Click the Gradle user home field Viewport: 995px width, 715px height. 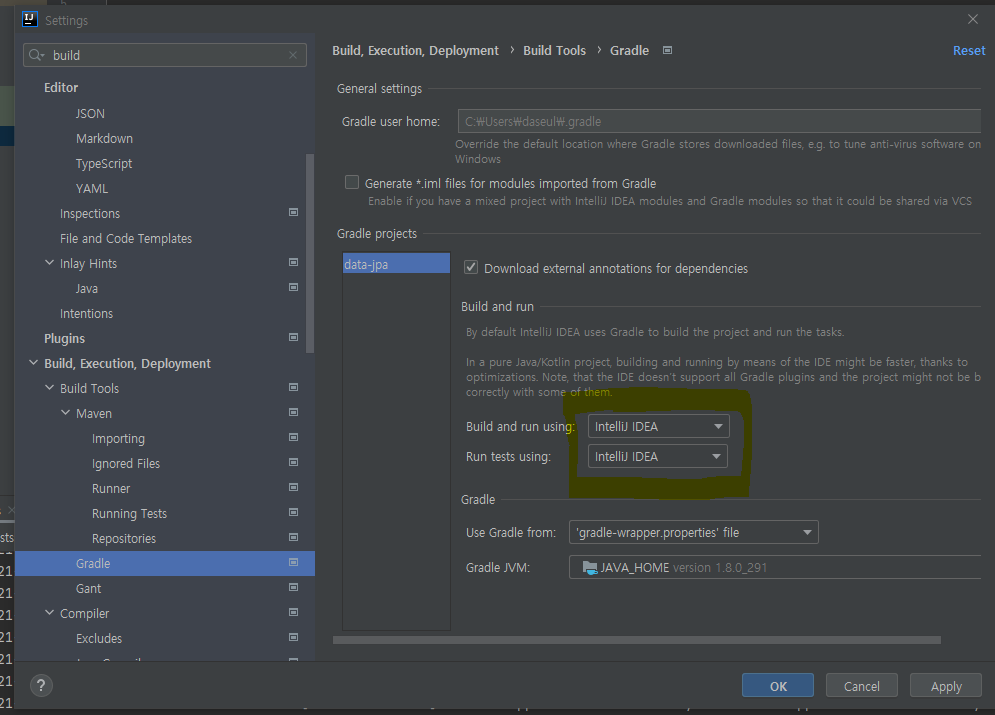pyautogui.click(x=719, y=121)
